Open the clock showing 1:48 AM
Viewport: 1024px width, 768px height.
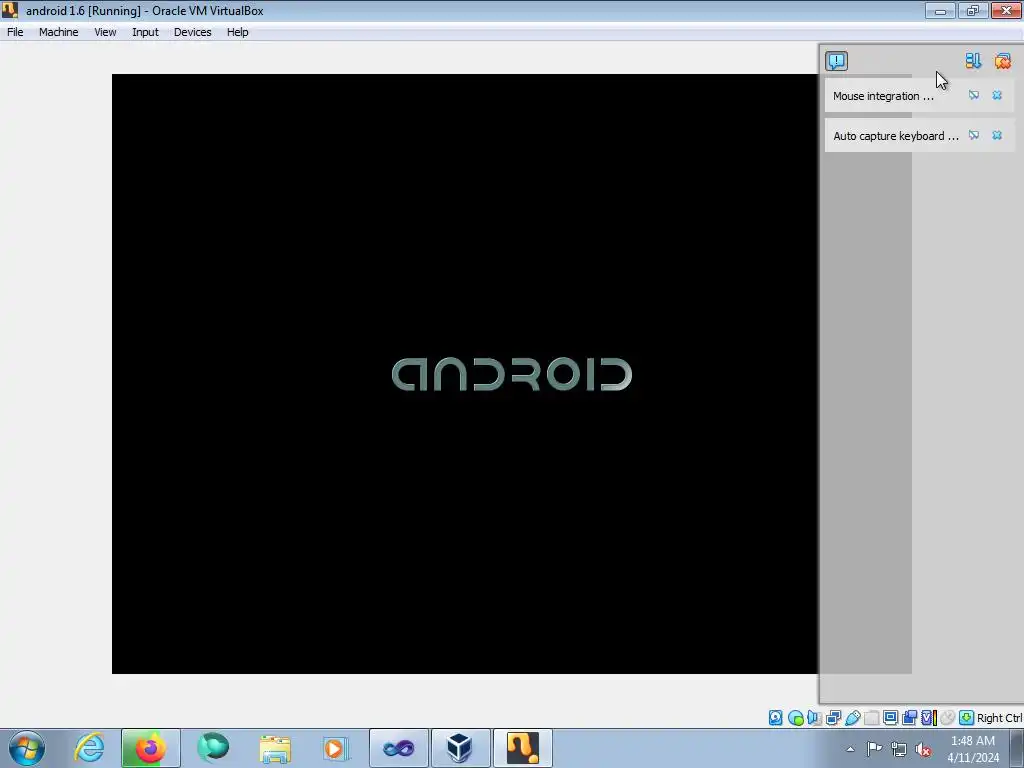973,749
